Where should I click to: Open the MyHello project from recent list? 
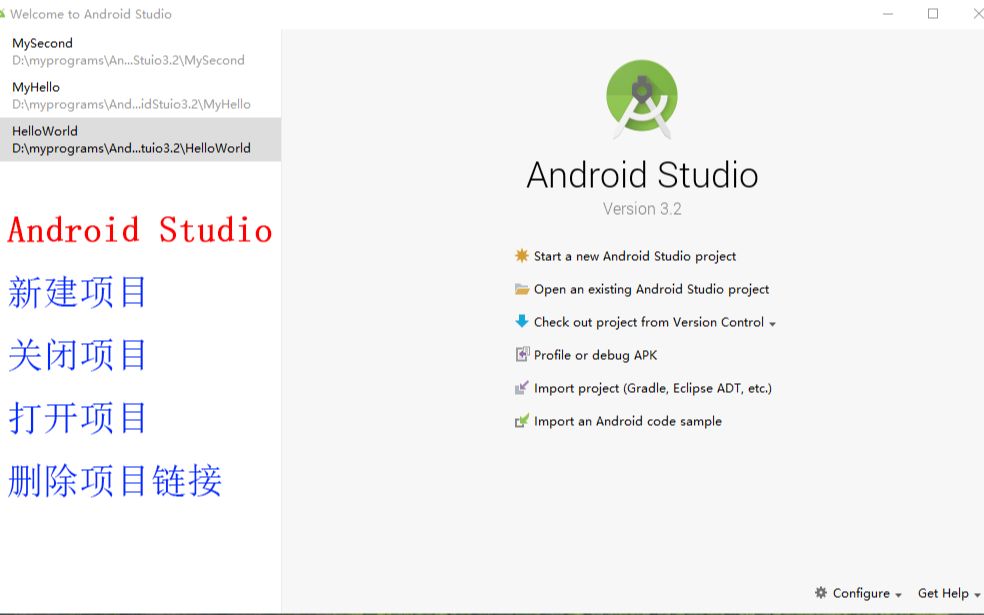click(x=140, y=95)
